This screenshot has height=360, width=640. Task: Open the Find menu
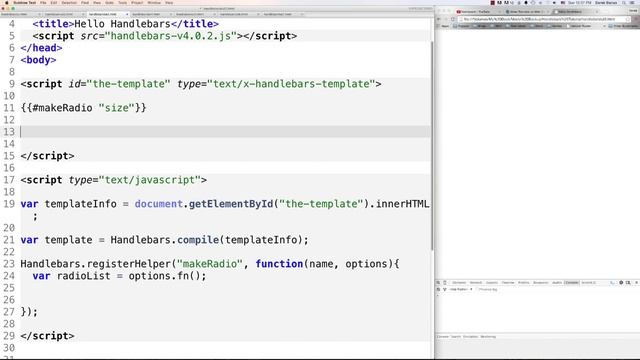[x=85, y=3]
